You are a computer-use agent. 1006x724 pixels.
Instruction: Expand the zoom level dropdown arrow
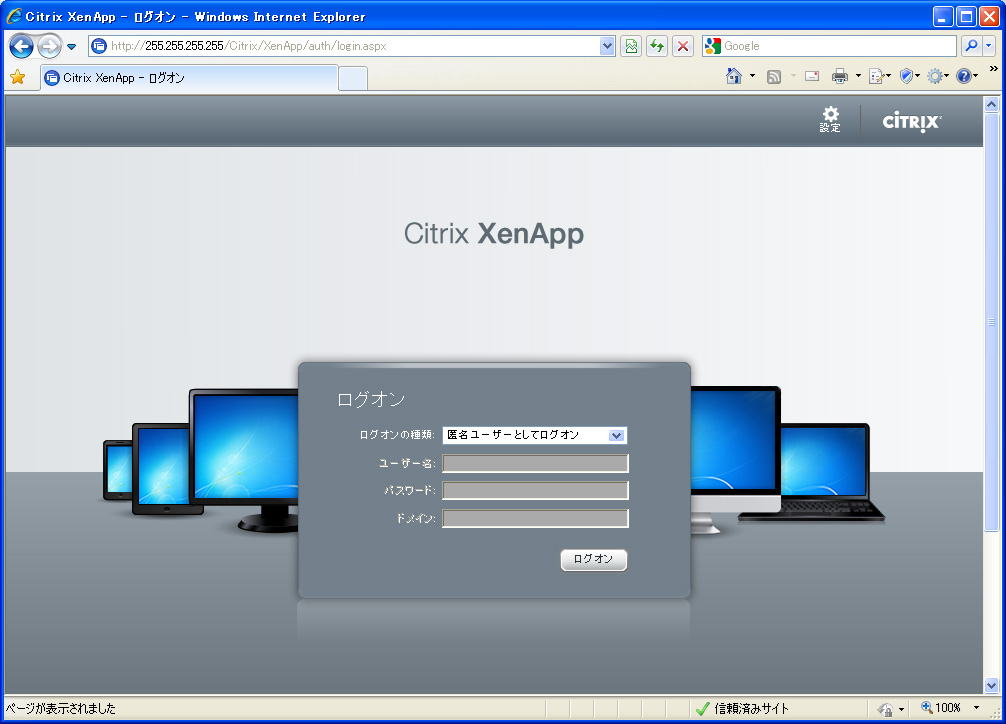point(976,708)
